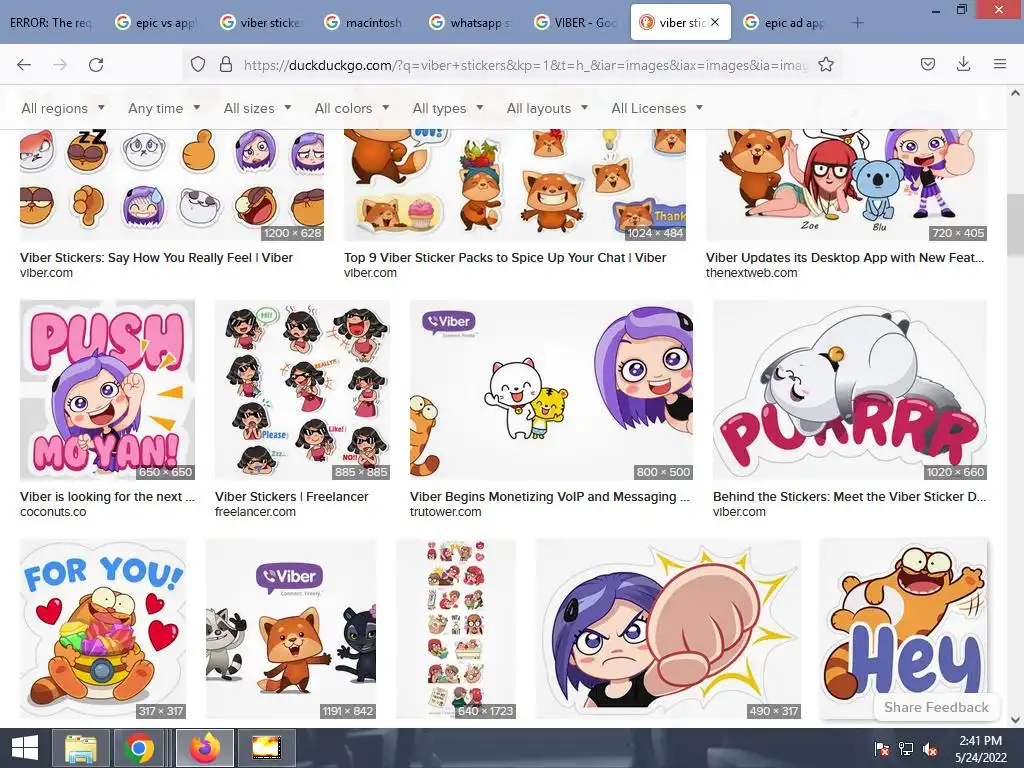Switch to the ERROR: The req tab
Viewport: 1024px width, 768px height.
[51, 22]
